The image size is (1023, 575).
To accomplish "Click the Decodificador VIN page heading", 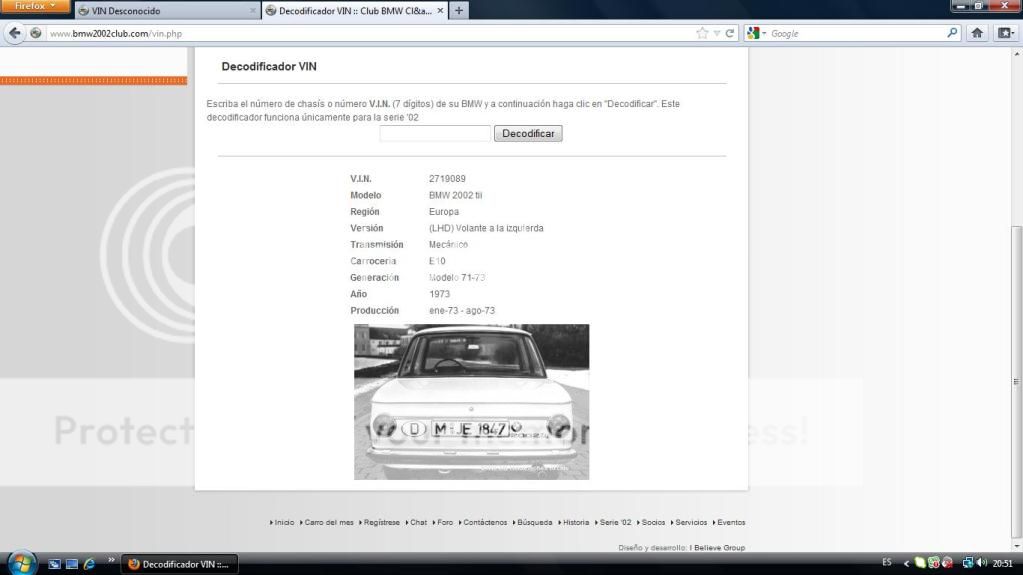I will pyautogui.click(x=269, y=67).
